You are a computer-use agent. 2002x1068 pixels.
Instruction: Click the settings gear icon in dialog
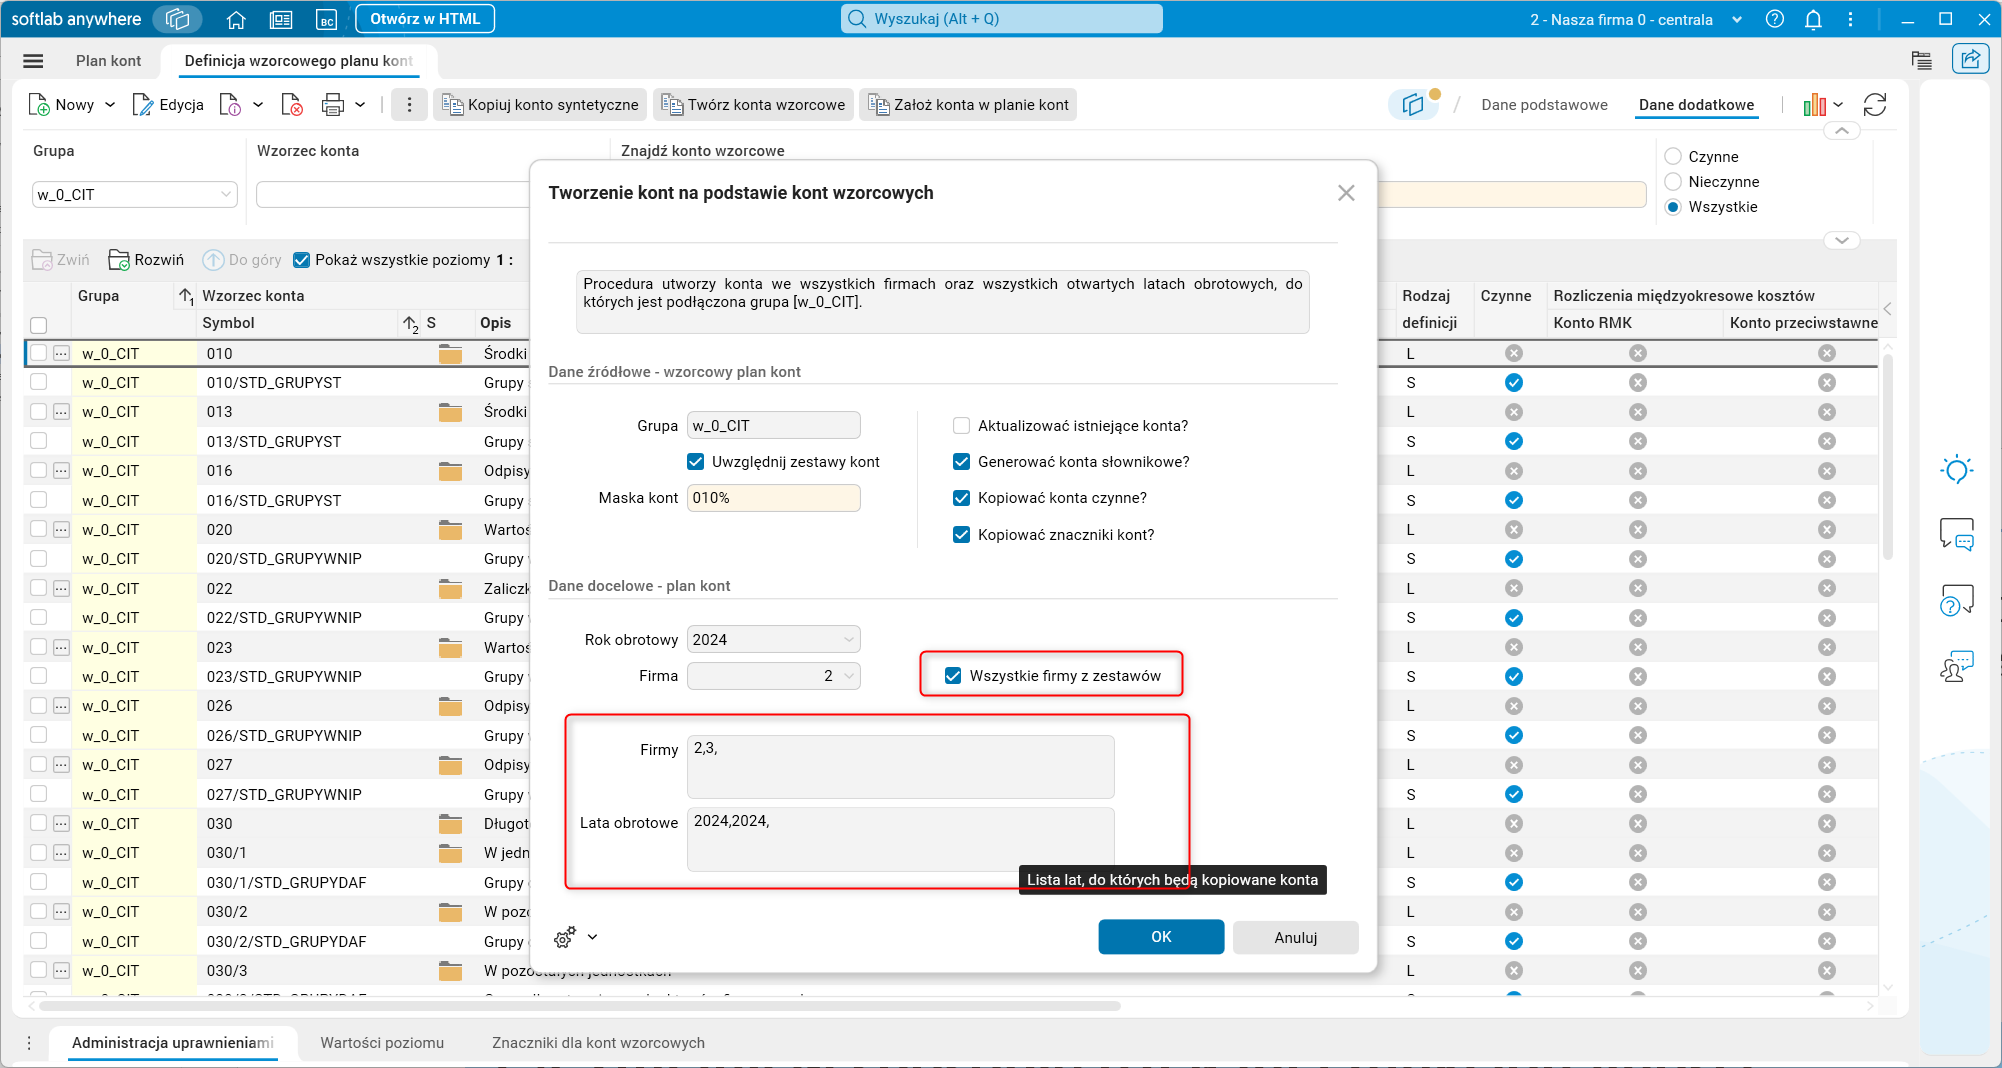pyautogui.click(x=565, y=937)
